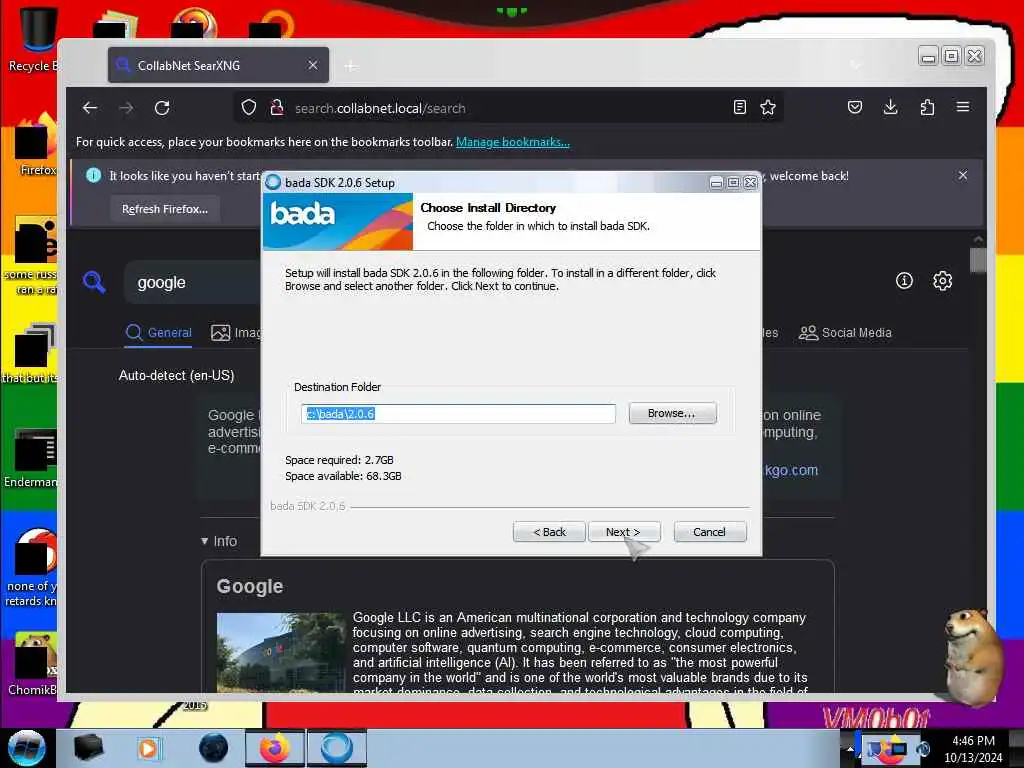Click Browse to choose another folder

coord(672,413)
